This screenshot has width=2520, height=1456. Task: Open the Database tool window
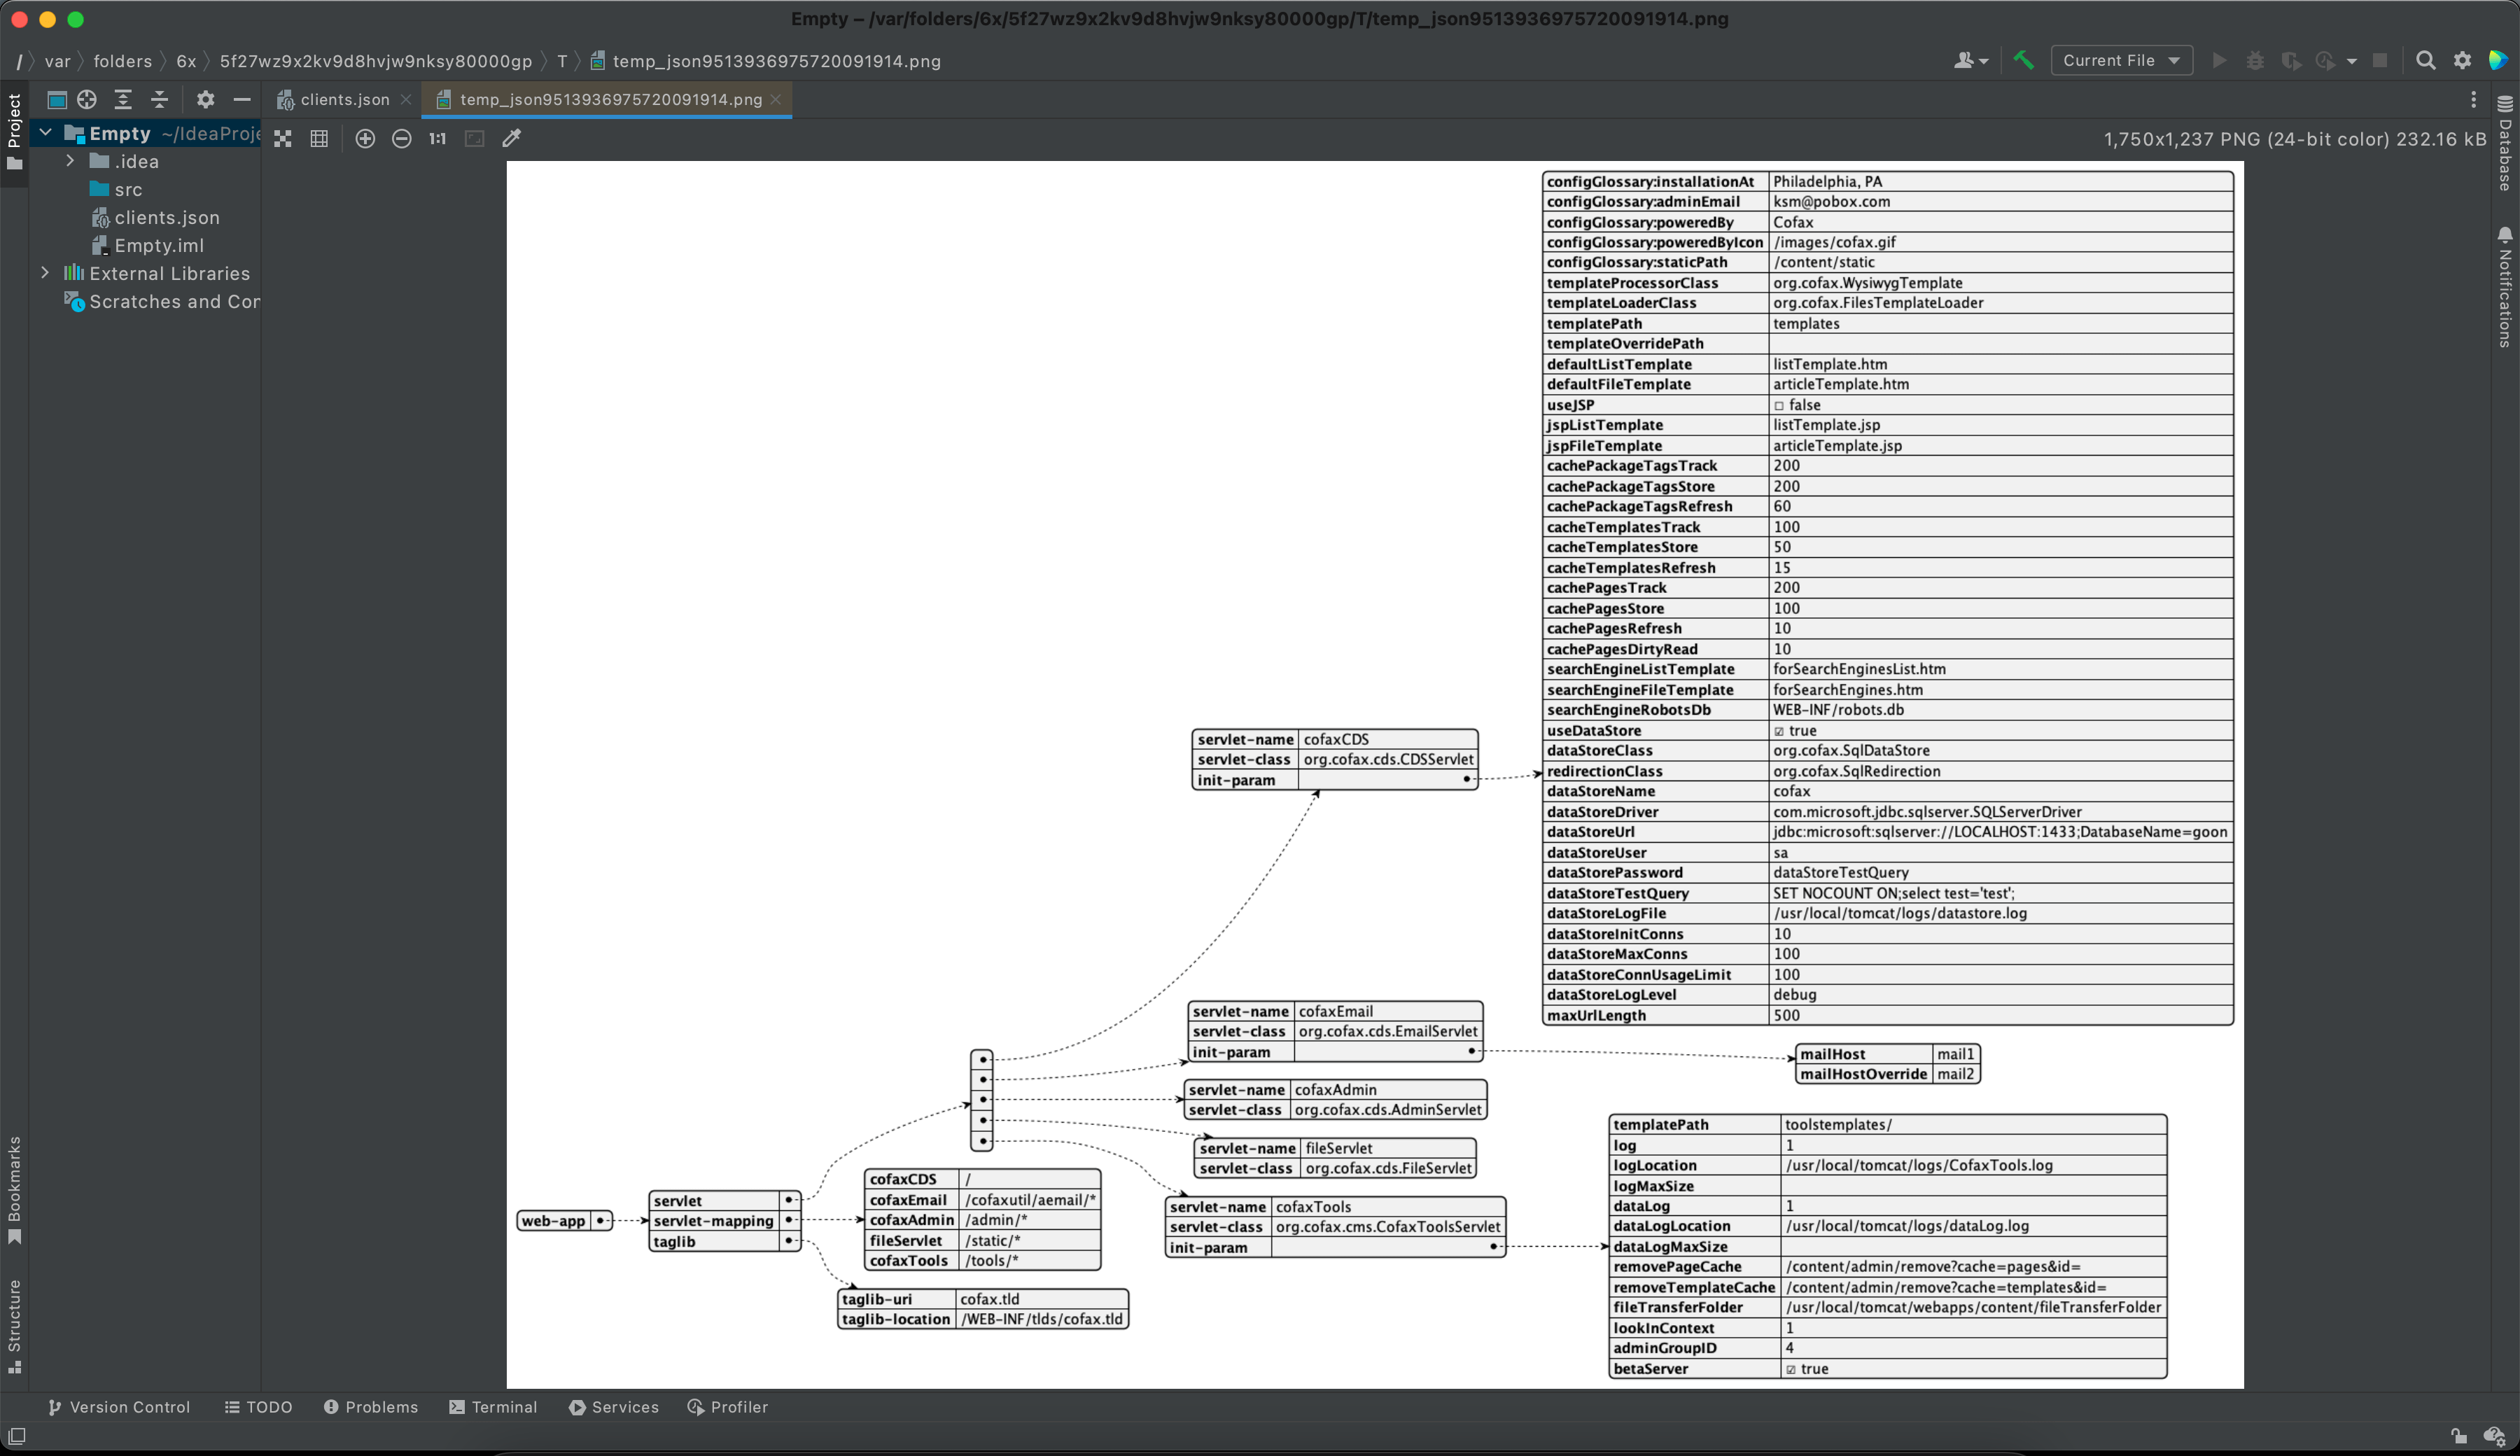click(2504, 155)
